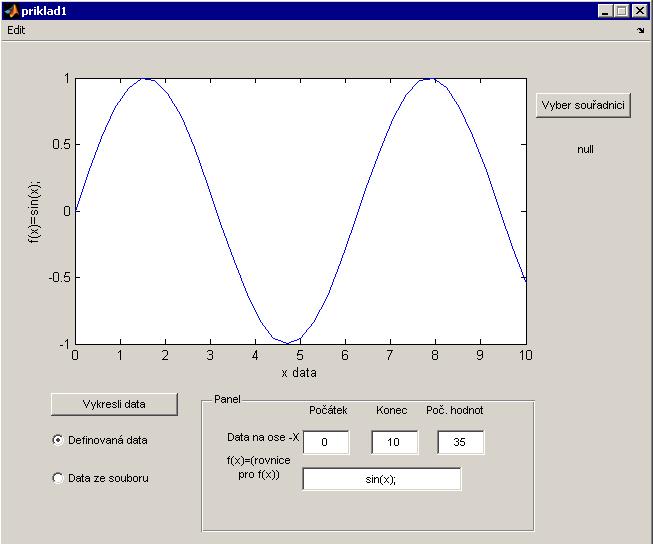Click the dock arrow icon in menu bar
653x544 pixels.
coord(641,30)
